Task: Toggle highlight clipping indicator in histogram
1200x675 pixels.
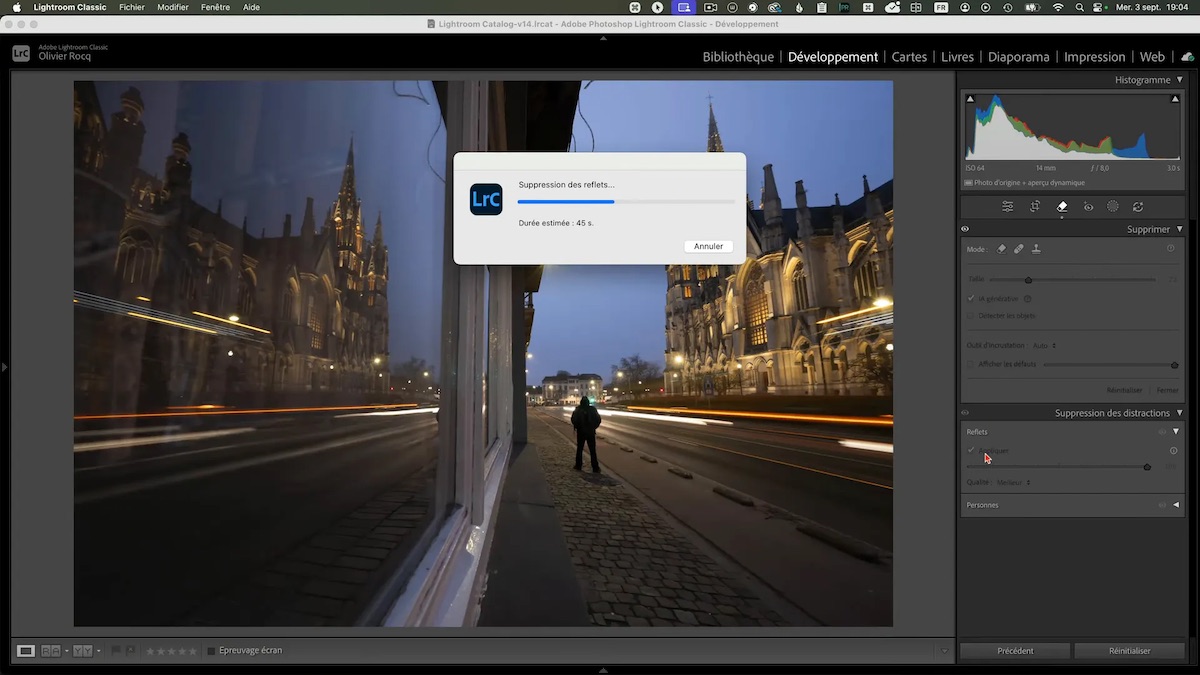Action: (x=1176, y=98)
